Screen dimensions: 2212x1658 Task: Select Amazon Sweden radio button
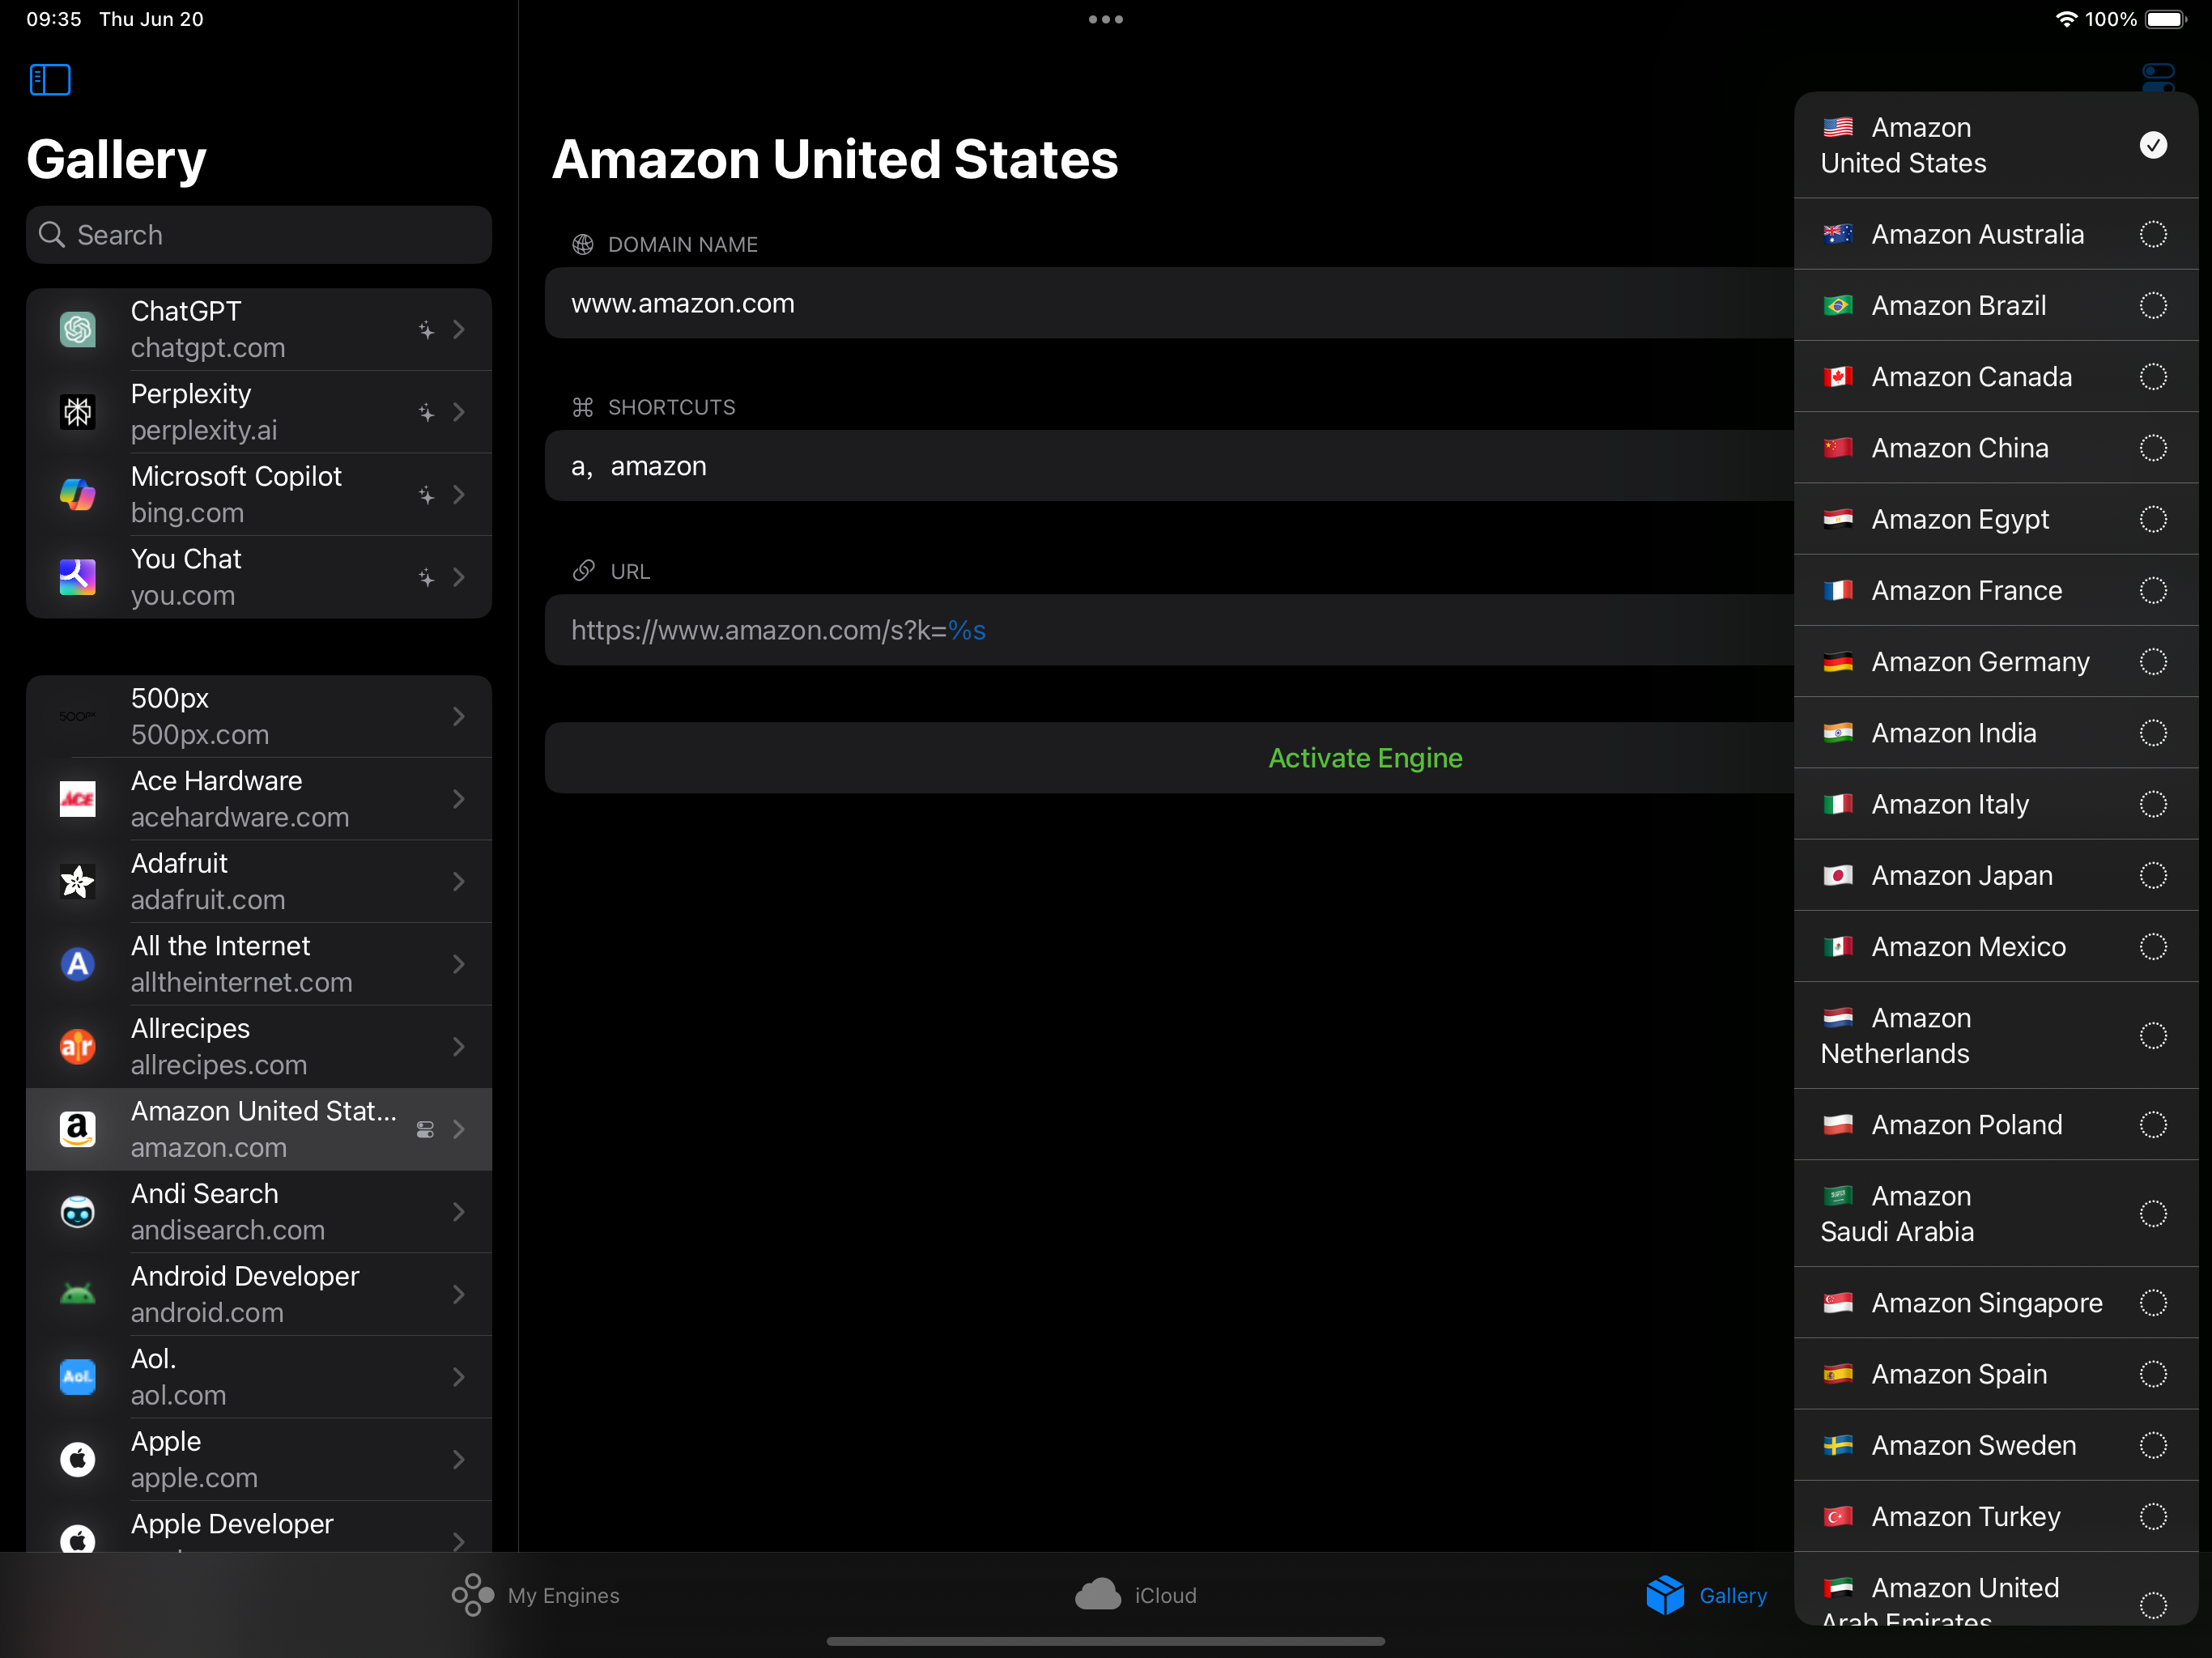(2153, 1445)
